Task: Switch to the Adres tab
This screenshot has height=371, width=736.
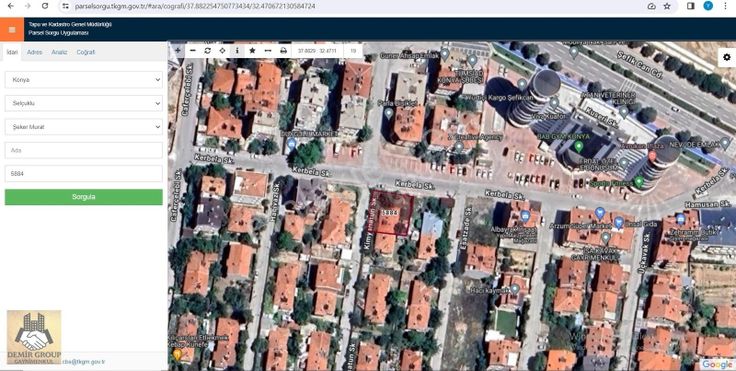Action: click(x=34, y=52)
